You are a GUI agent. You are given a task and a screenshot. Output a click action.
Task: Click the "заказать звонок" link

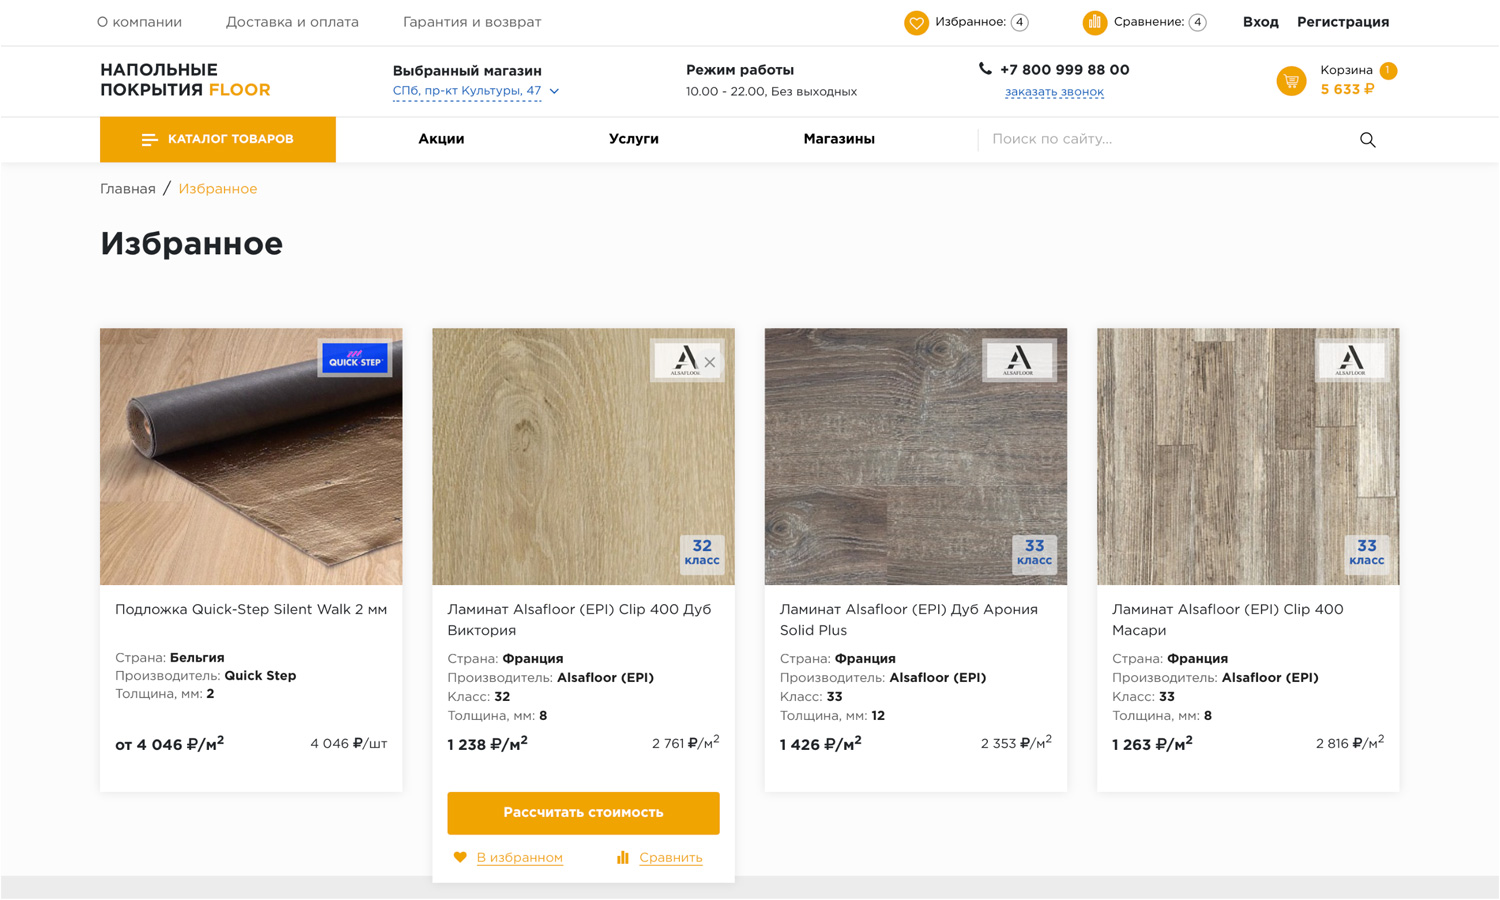pos(1054,92)
